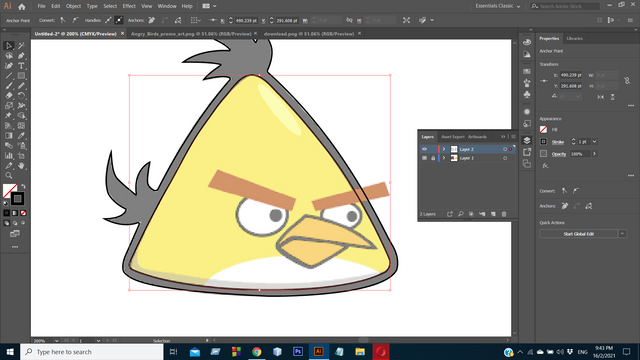Open the Edit Toolbar three-dots button

click(15, 247)
